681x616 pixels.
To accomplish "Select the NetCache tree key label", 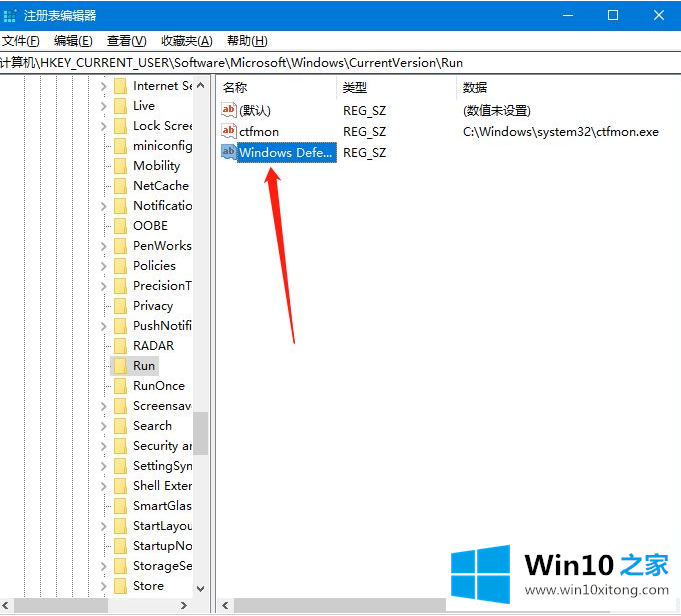I will tap(161, 186).
